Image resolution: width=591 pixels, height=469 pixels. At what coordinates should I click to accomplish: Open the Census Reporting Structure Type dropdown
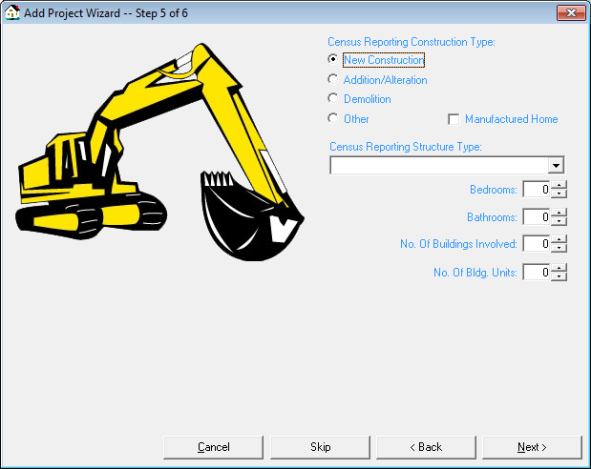coord(556,165)
